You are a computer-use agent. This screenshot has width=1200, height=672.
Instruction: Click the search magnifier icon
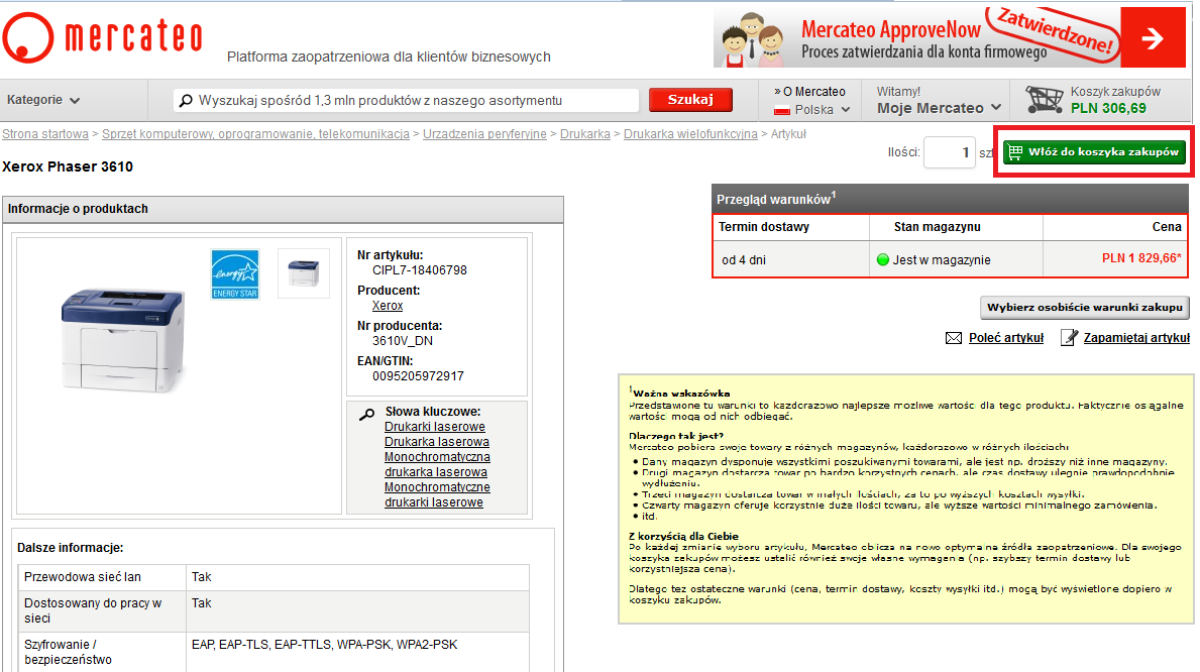185,100
